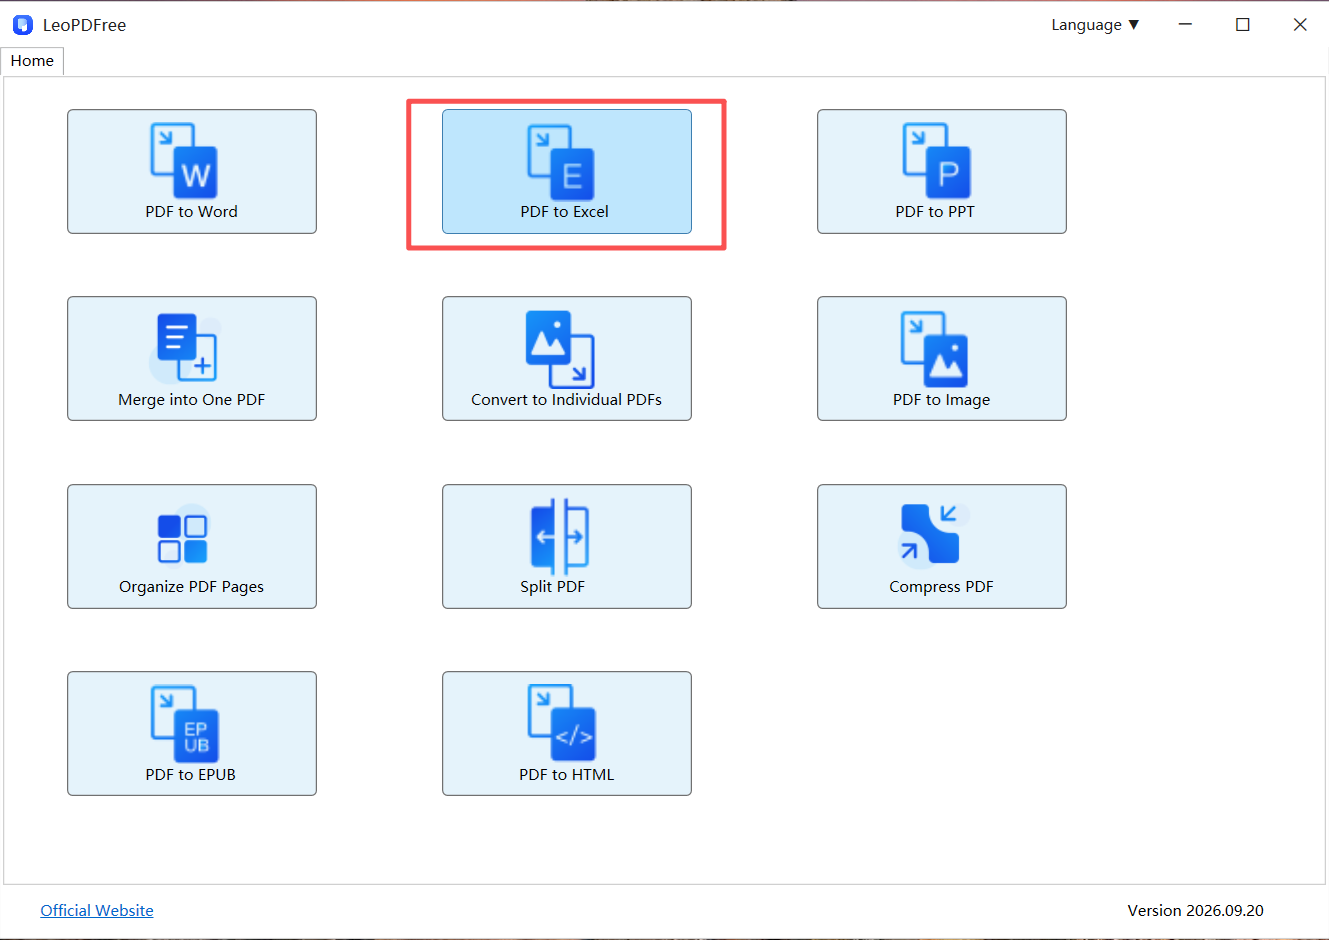Open the Compress PDF tool
This screenshot has width=1329, height=940.
click(x=942, y=547)
